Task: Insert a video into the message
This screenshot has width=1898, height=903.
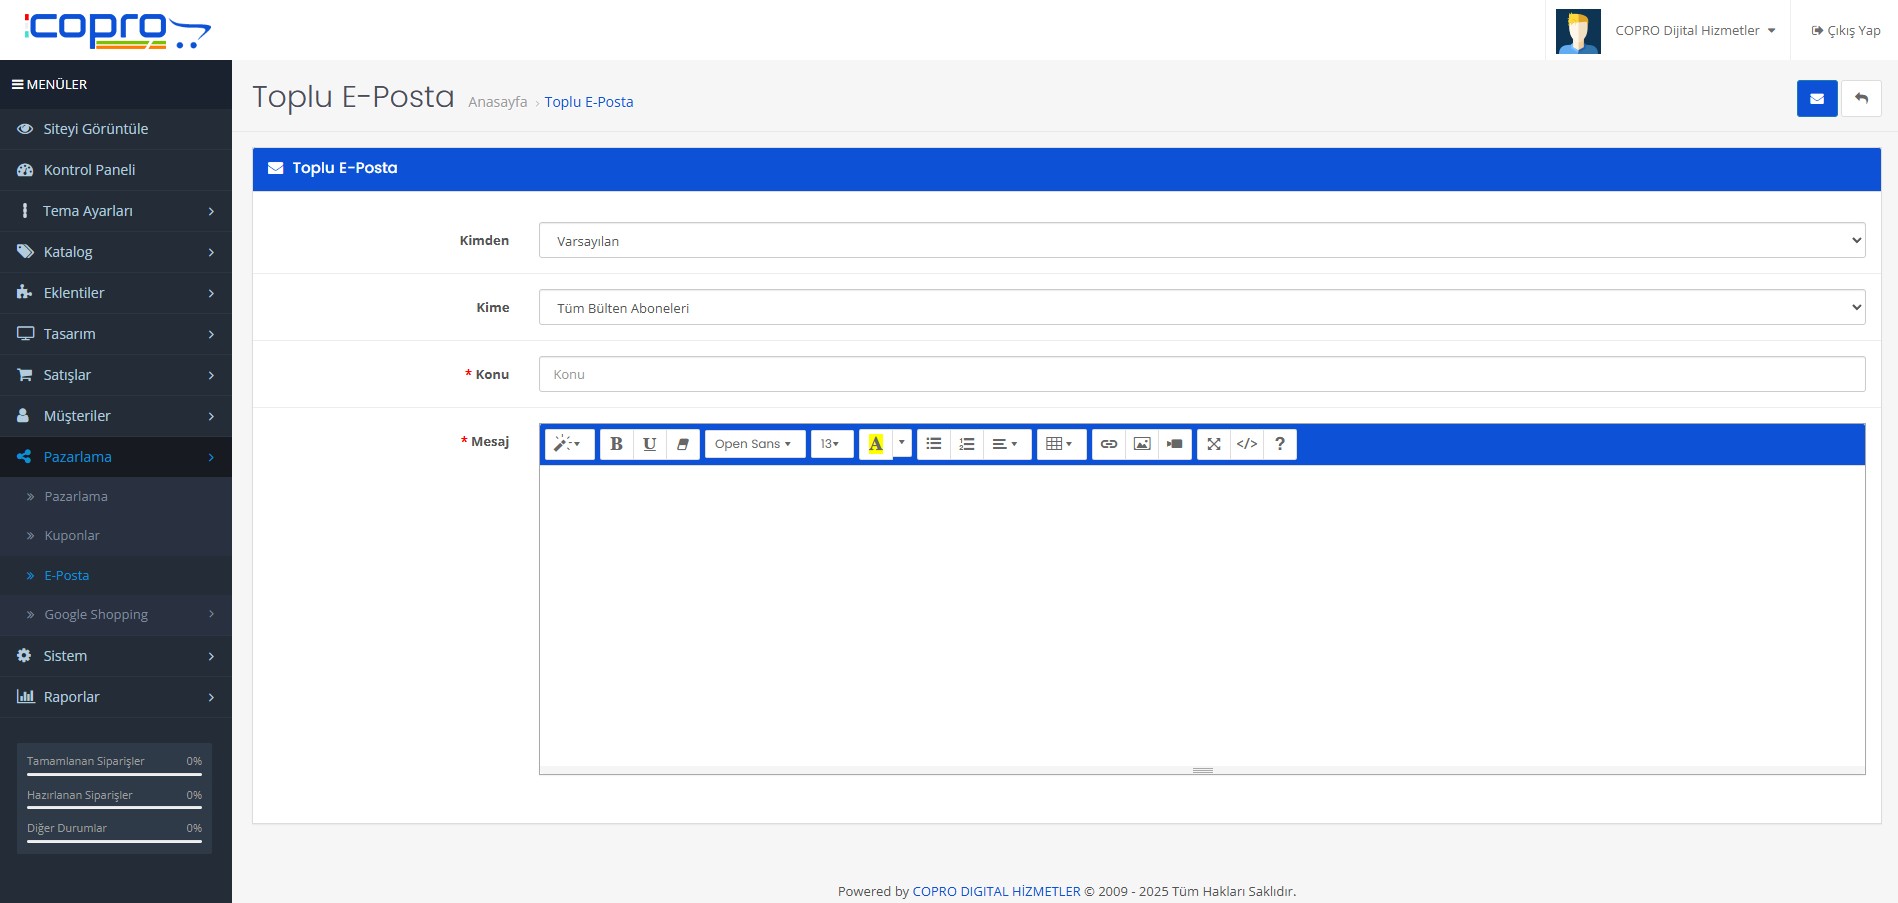Action: point(1174,444)
